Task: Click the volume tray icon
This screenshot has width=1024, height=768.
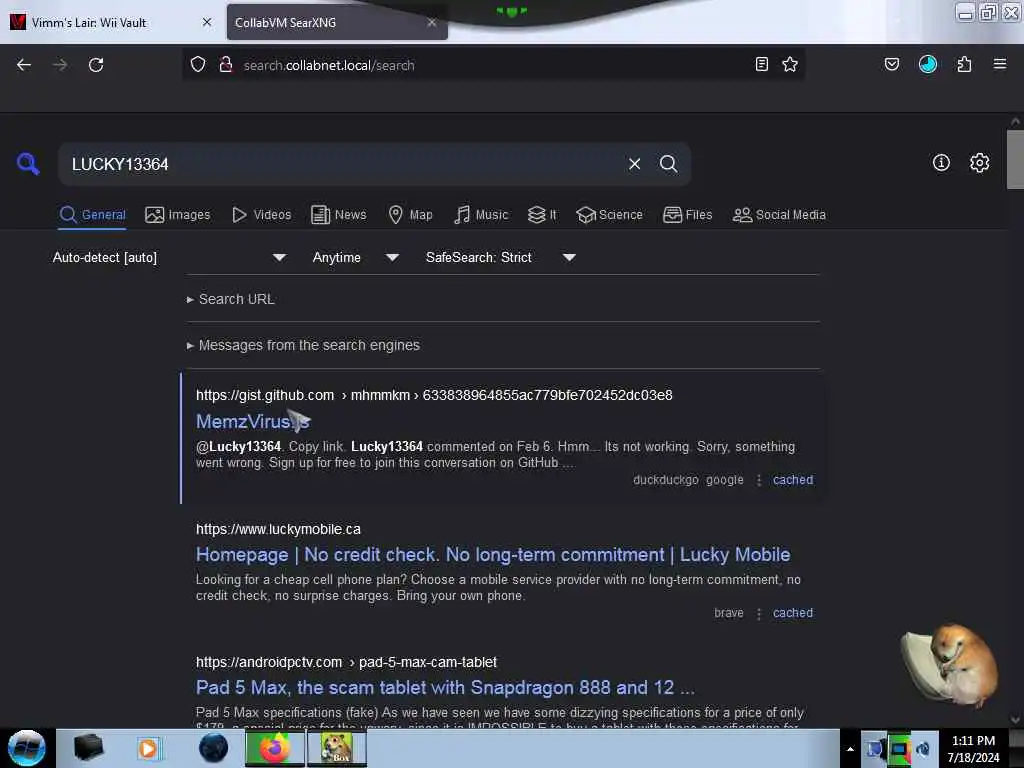Action: point(923,748)
